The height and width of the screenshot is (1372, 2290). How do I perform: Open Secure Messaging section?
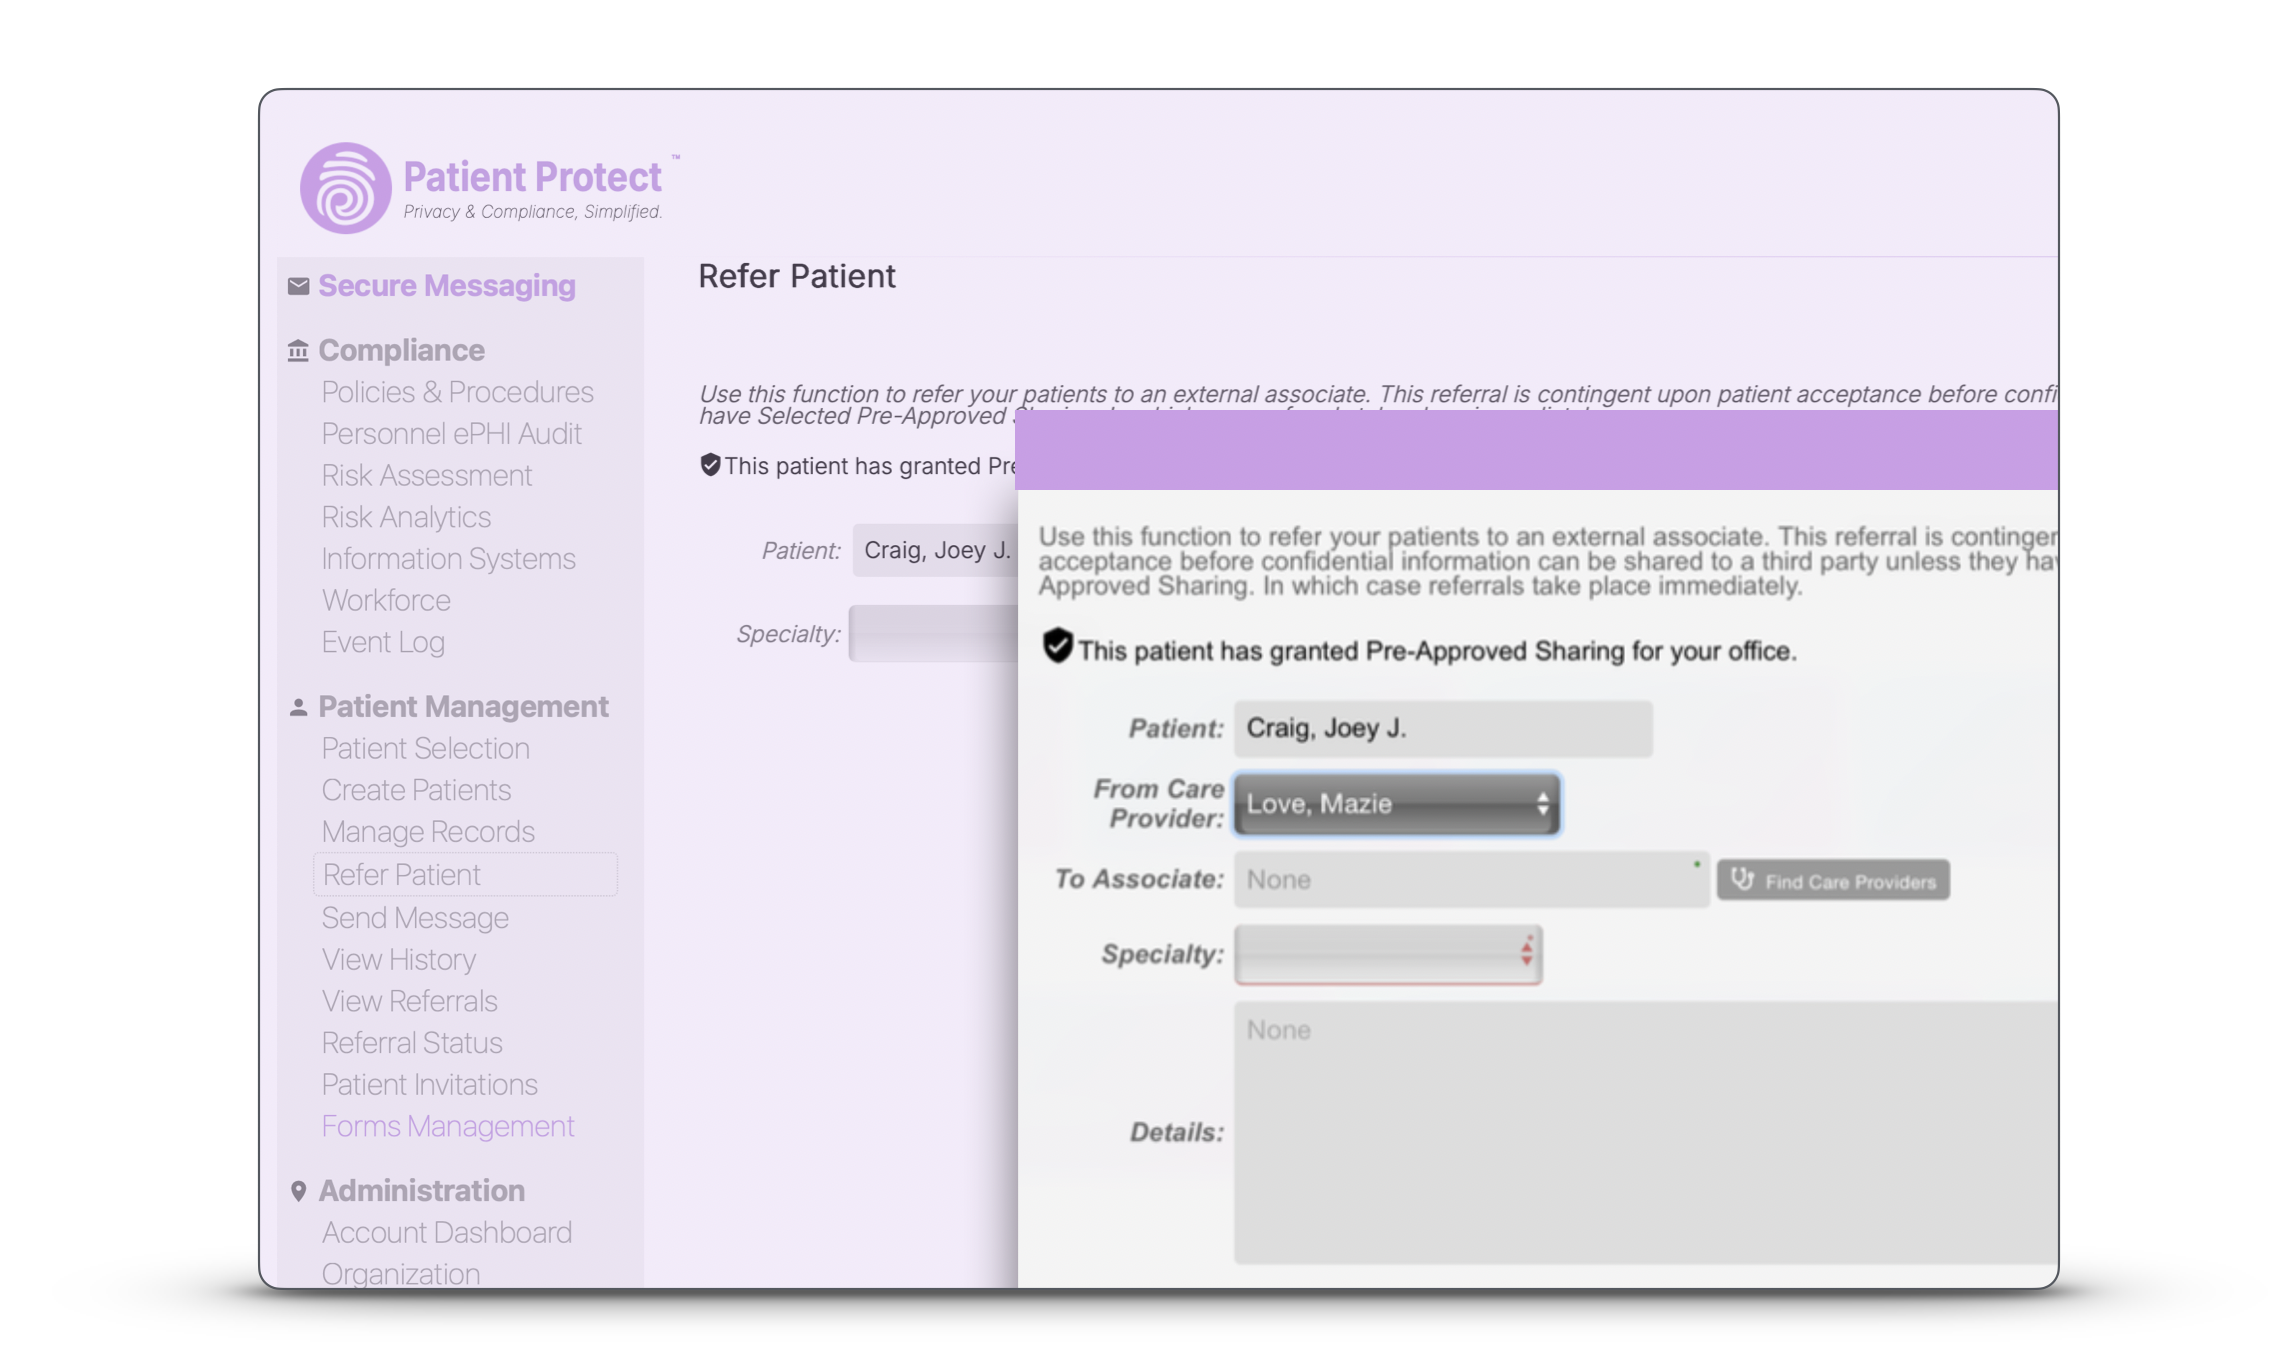(x=446, y=286)
